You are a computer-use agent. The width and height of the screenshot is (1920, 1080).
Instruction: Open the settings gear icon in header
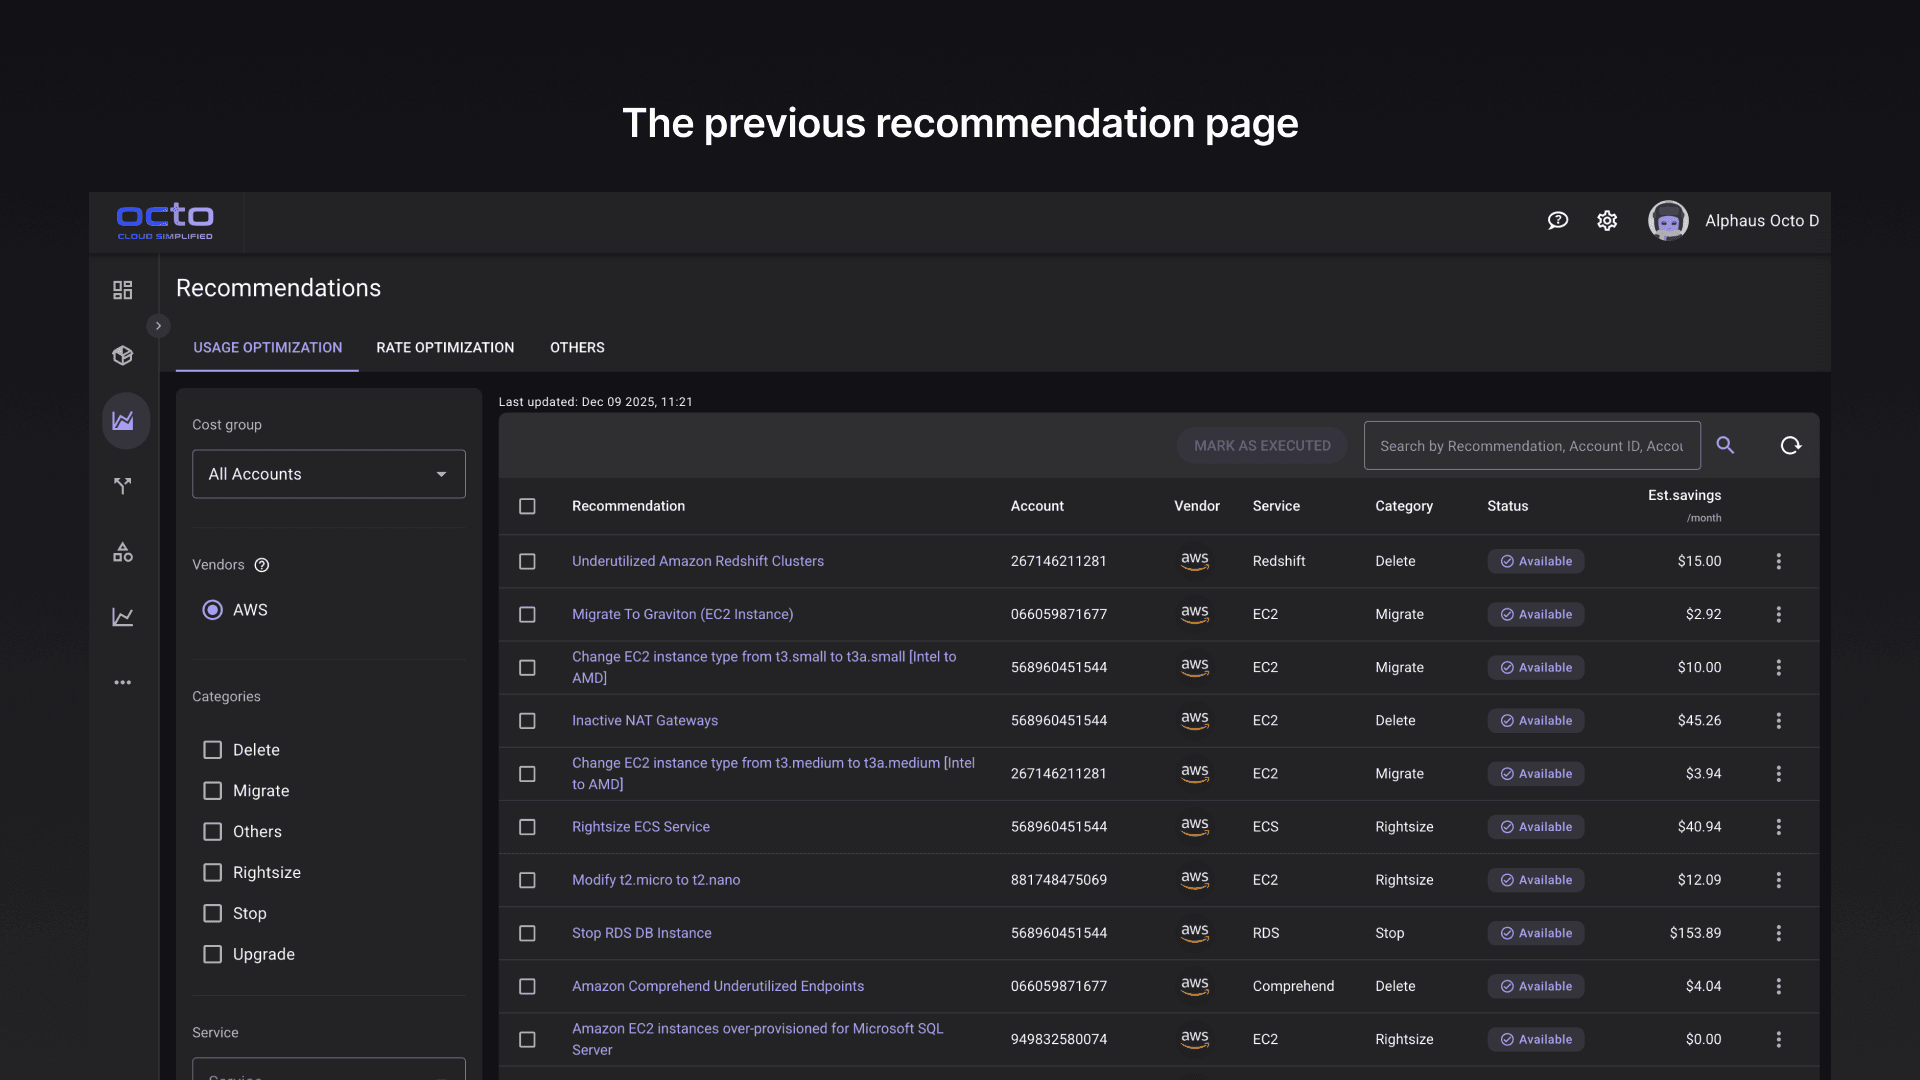(1607, 221)
